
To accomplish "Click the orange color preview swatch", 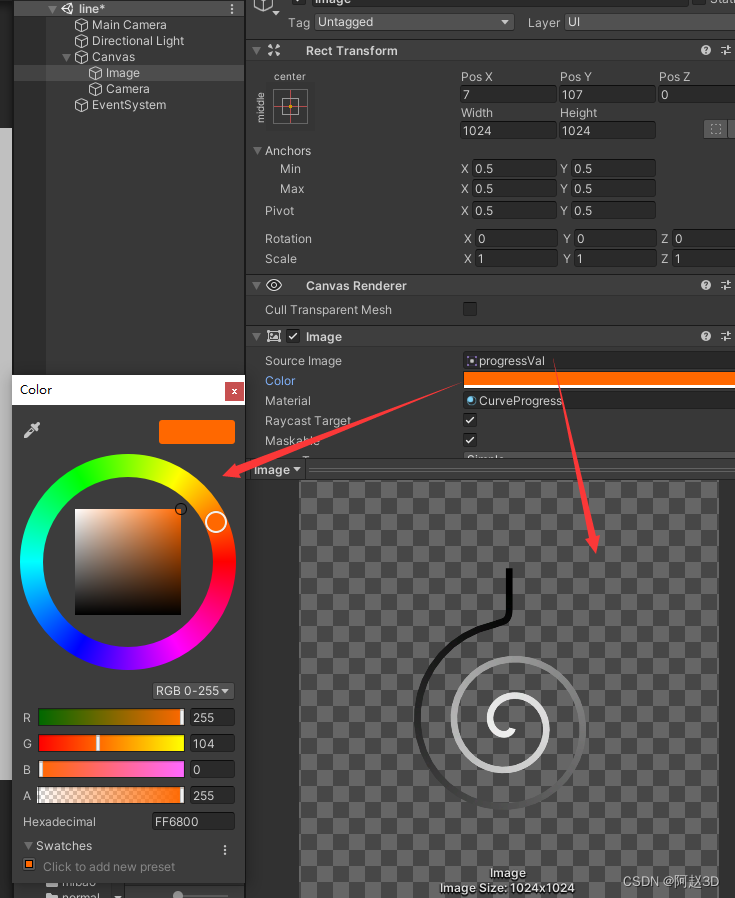I will (x=196, y=432).
